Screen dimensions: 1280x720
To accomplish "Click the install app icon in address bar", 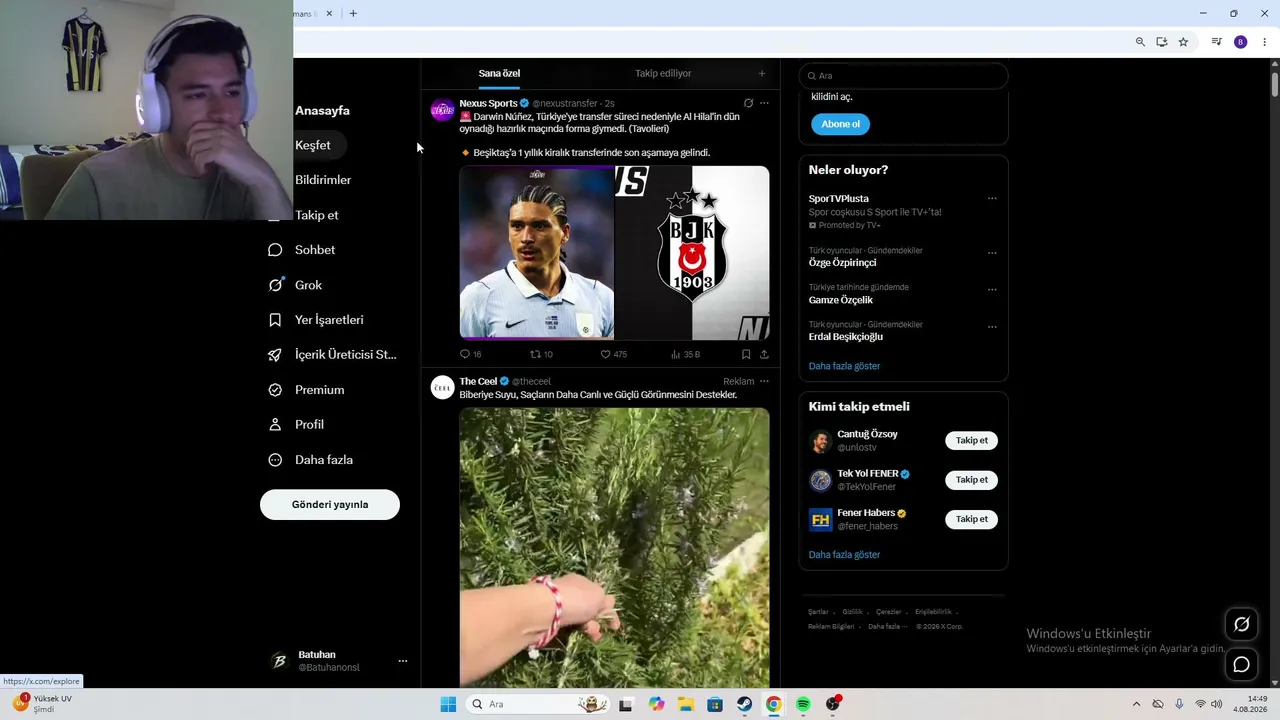I will [1161, 42].
